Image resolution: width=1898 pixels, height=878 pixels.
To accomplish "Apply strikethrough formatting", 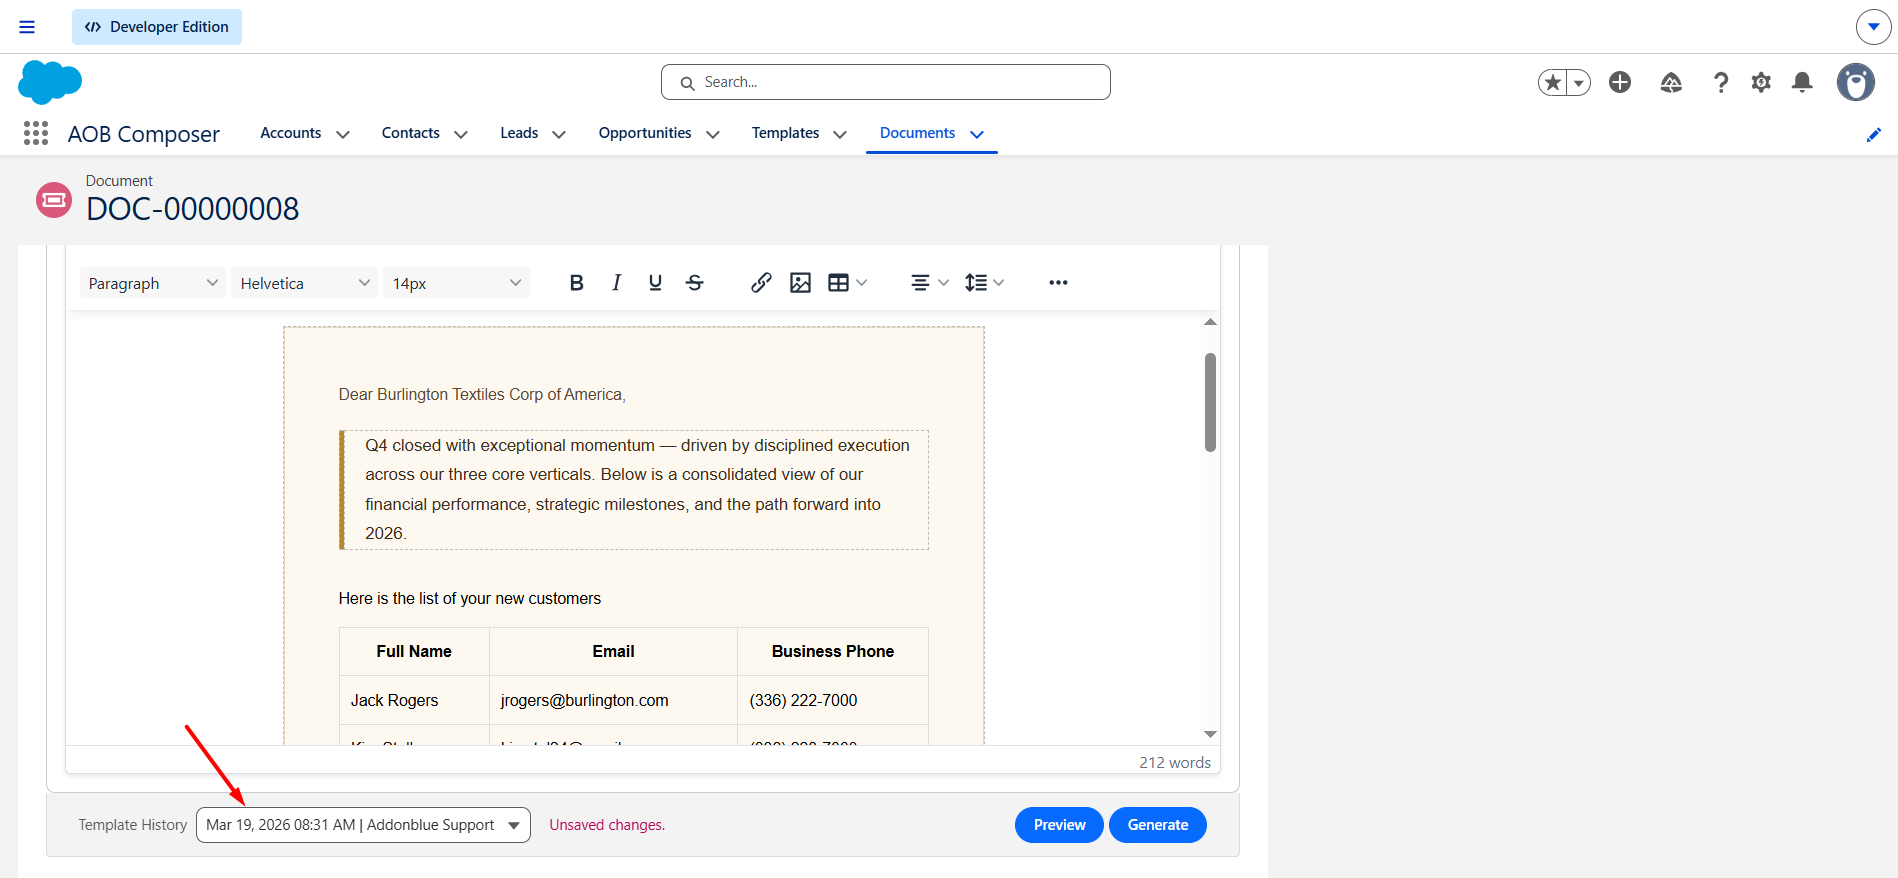I will tap(695, 283).
